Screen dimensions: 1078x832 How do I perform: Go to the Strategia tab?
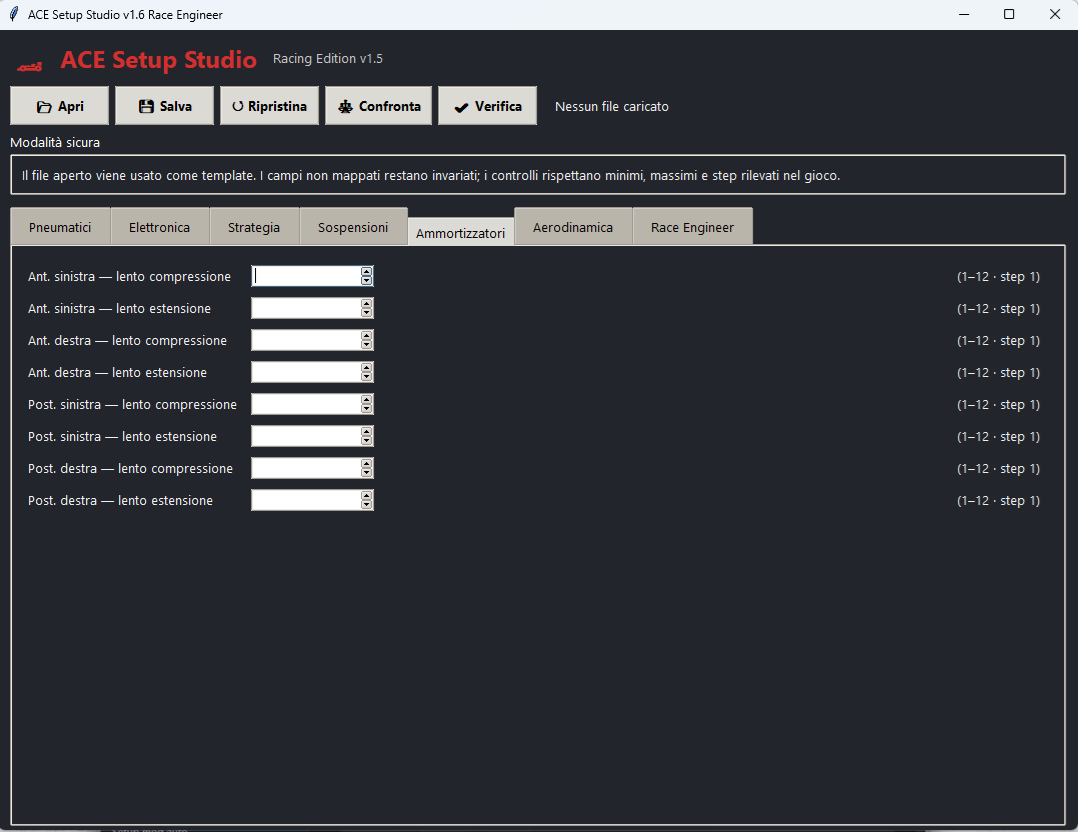[254, 228]
